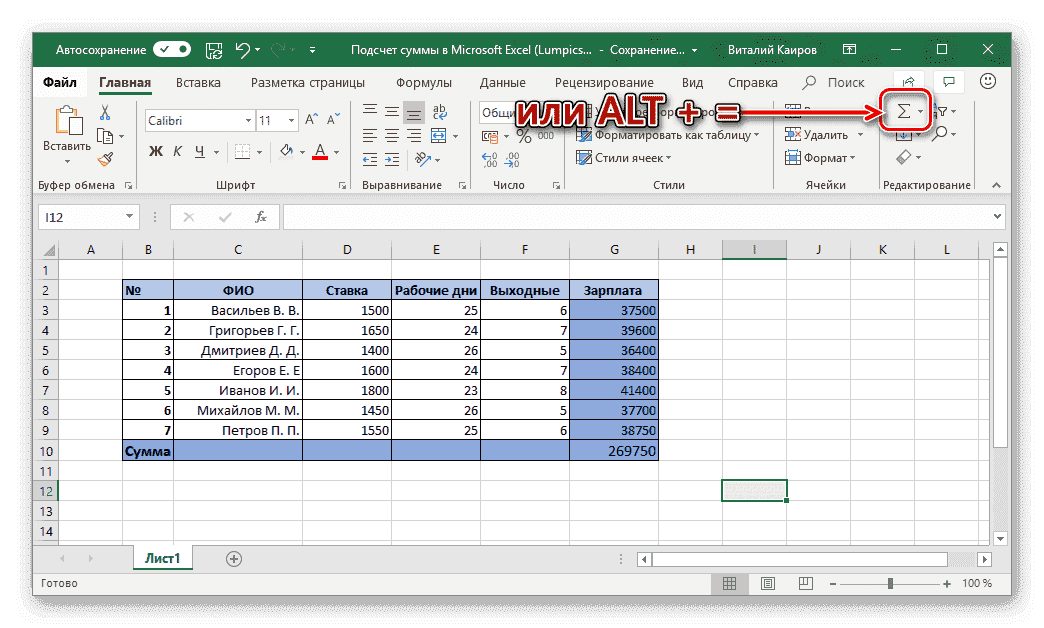Click the Fill Down arrow icon
Screen dimensions: 1044x628
[x=904, y=136]
